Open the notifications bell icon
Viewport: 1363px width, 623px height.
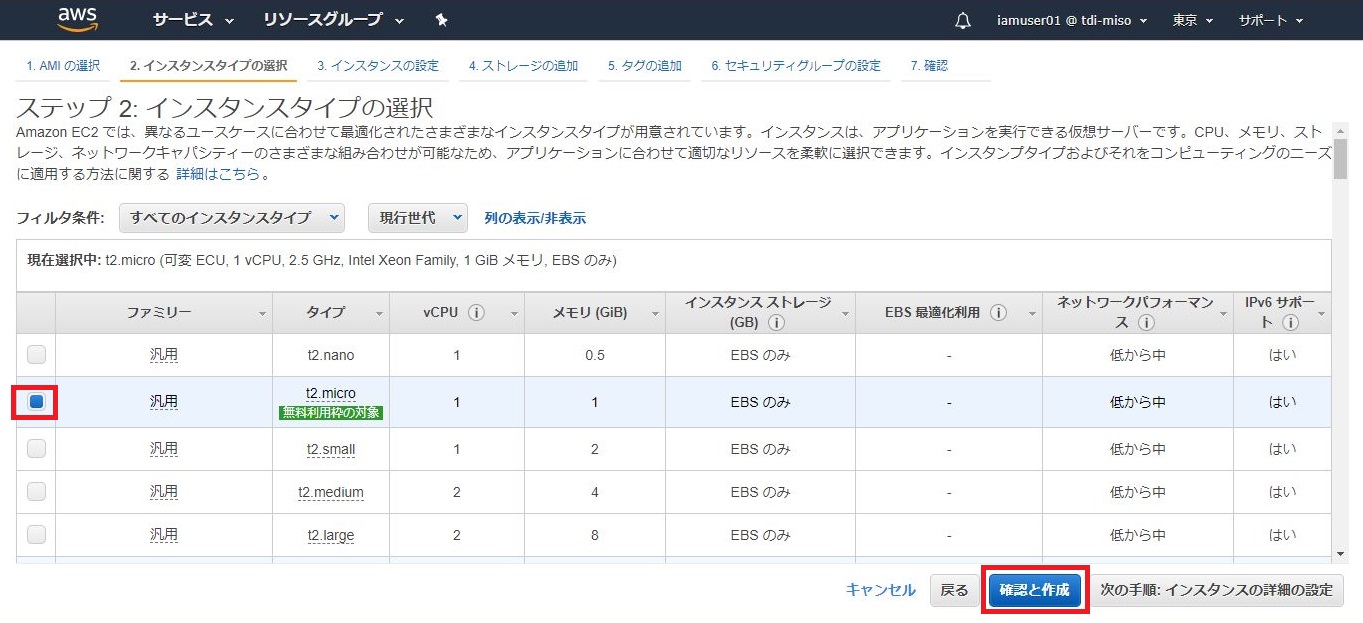[x=963, y=20]
